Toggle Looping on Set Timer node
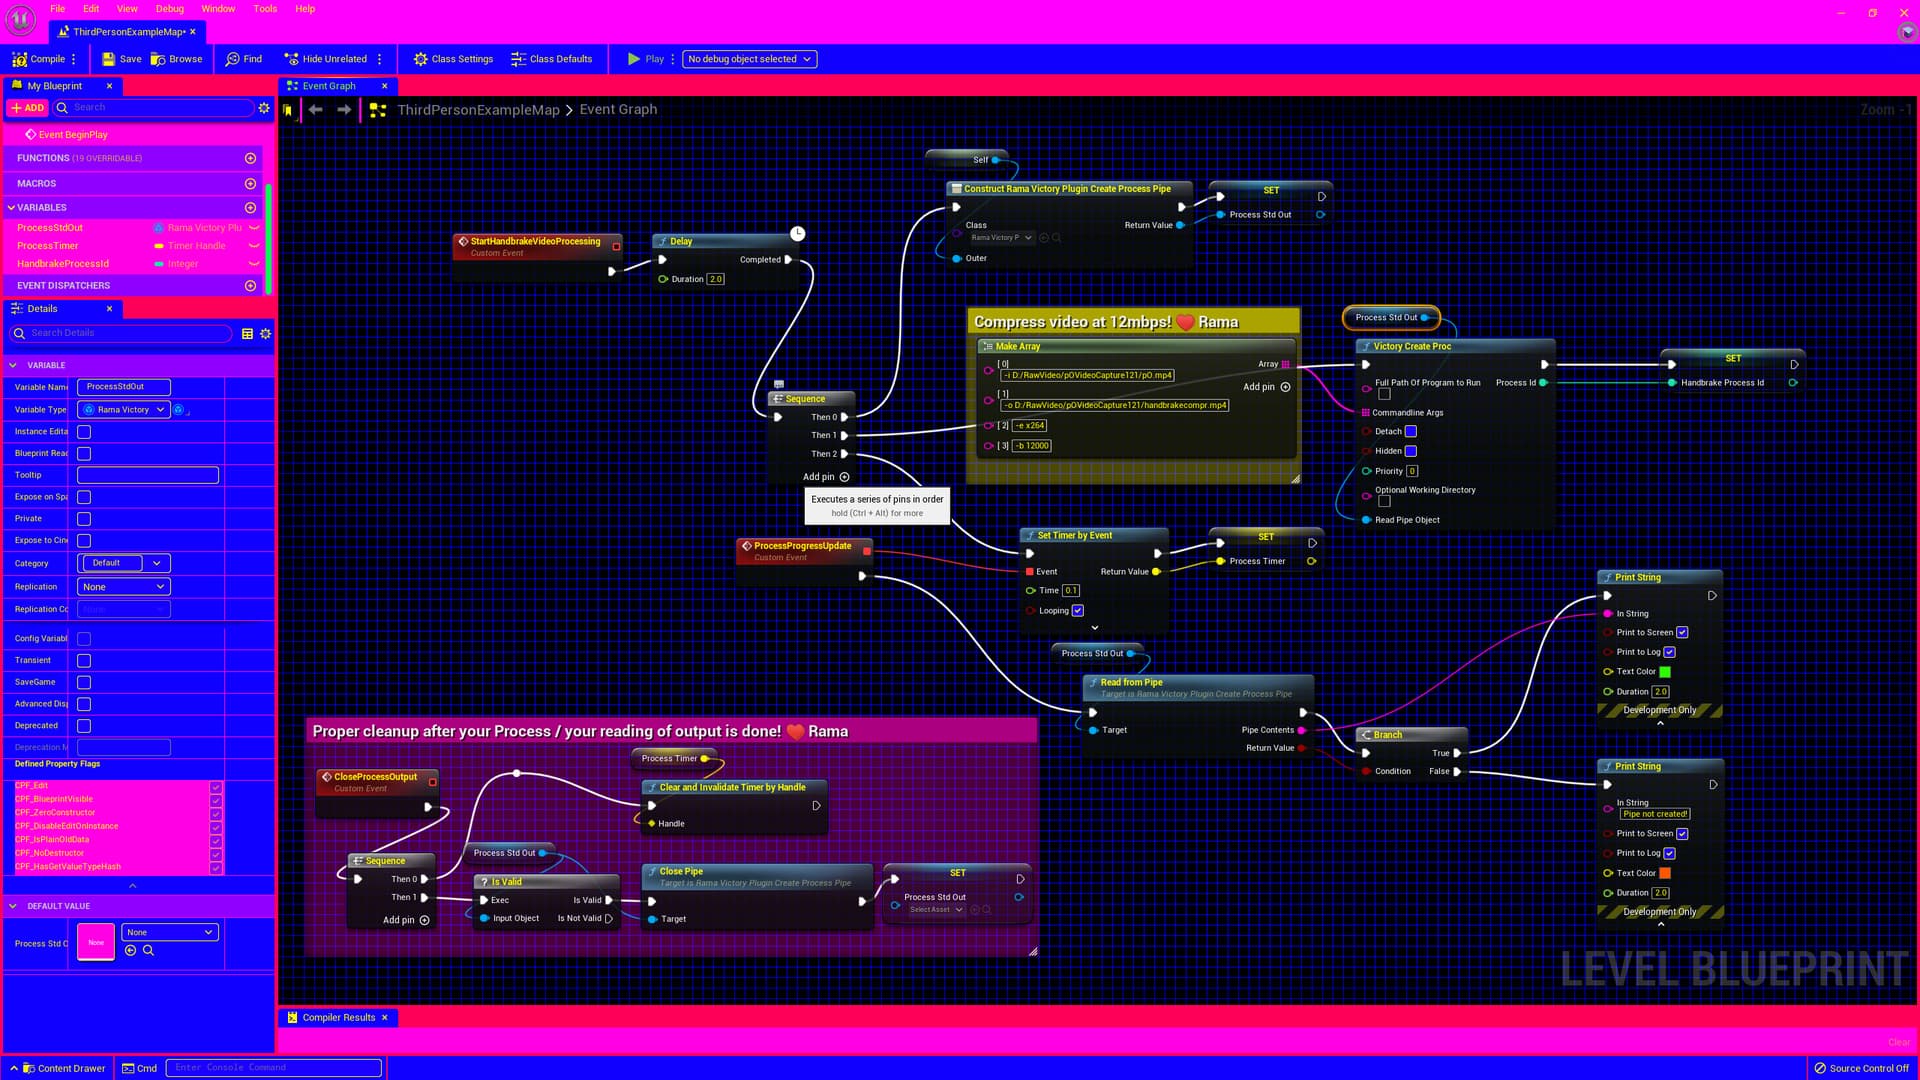The image size is (1920, 1080). pos(1078,611)
